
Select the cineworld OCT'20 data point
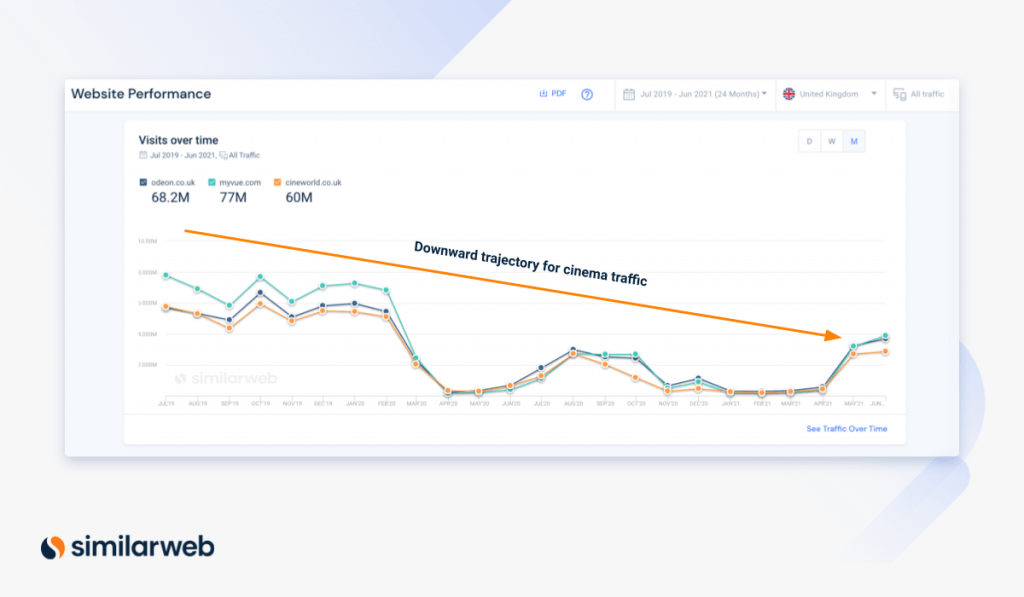click(x=635, y=378)
